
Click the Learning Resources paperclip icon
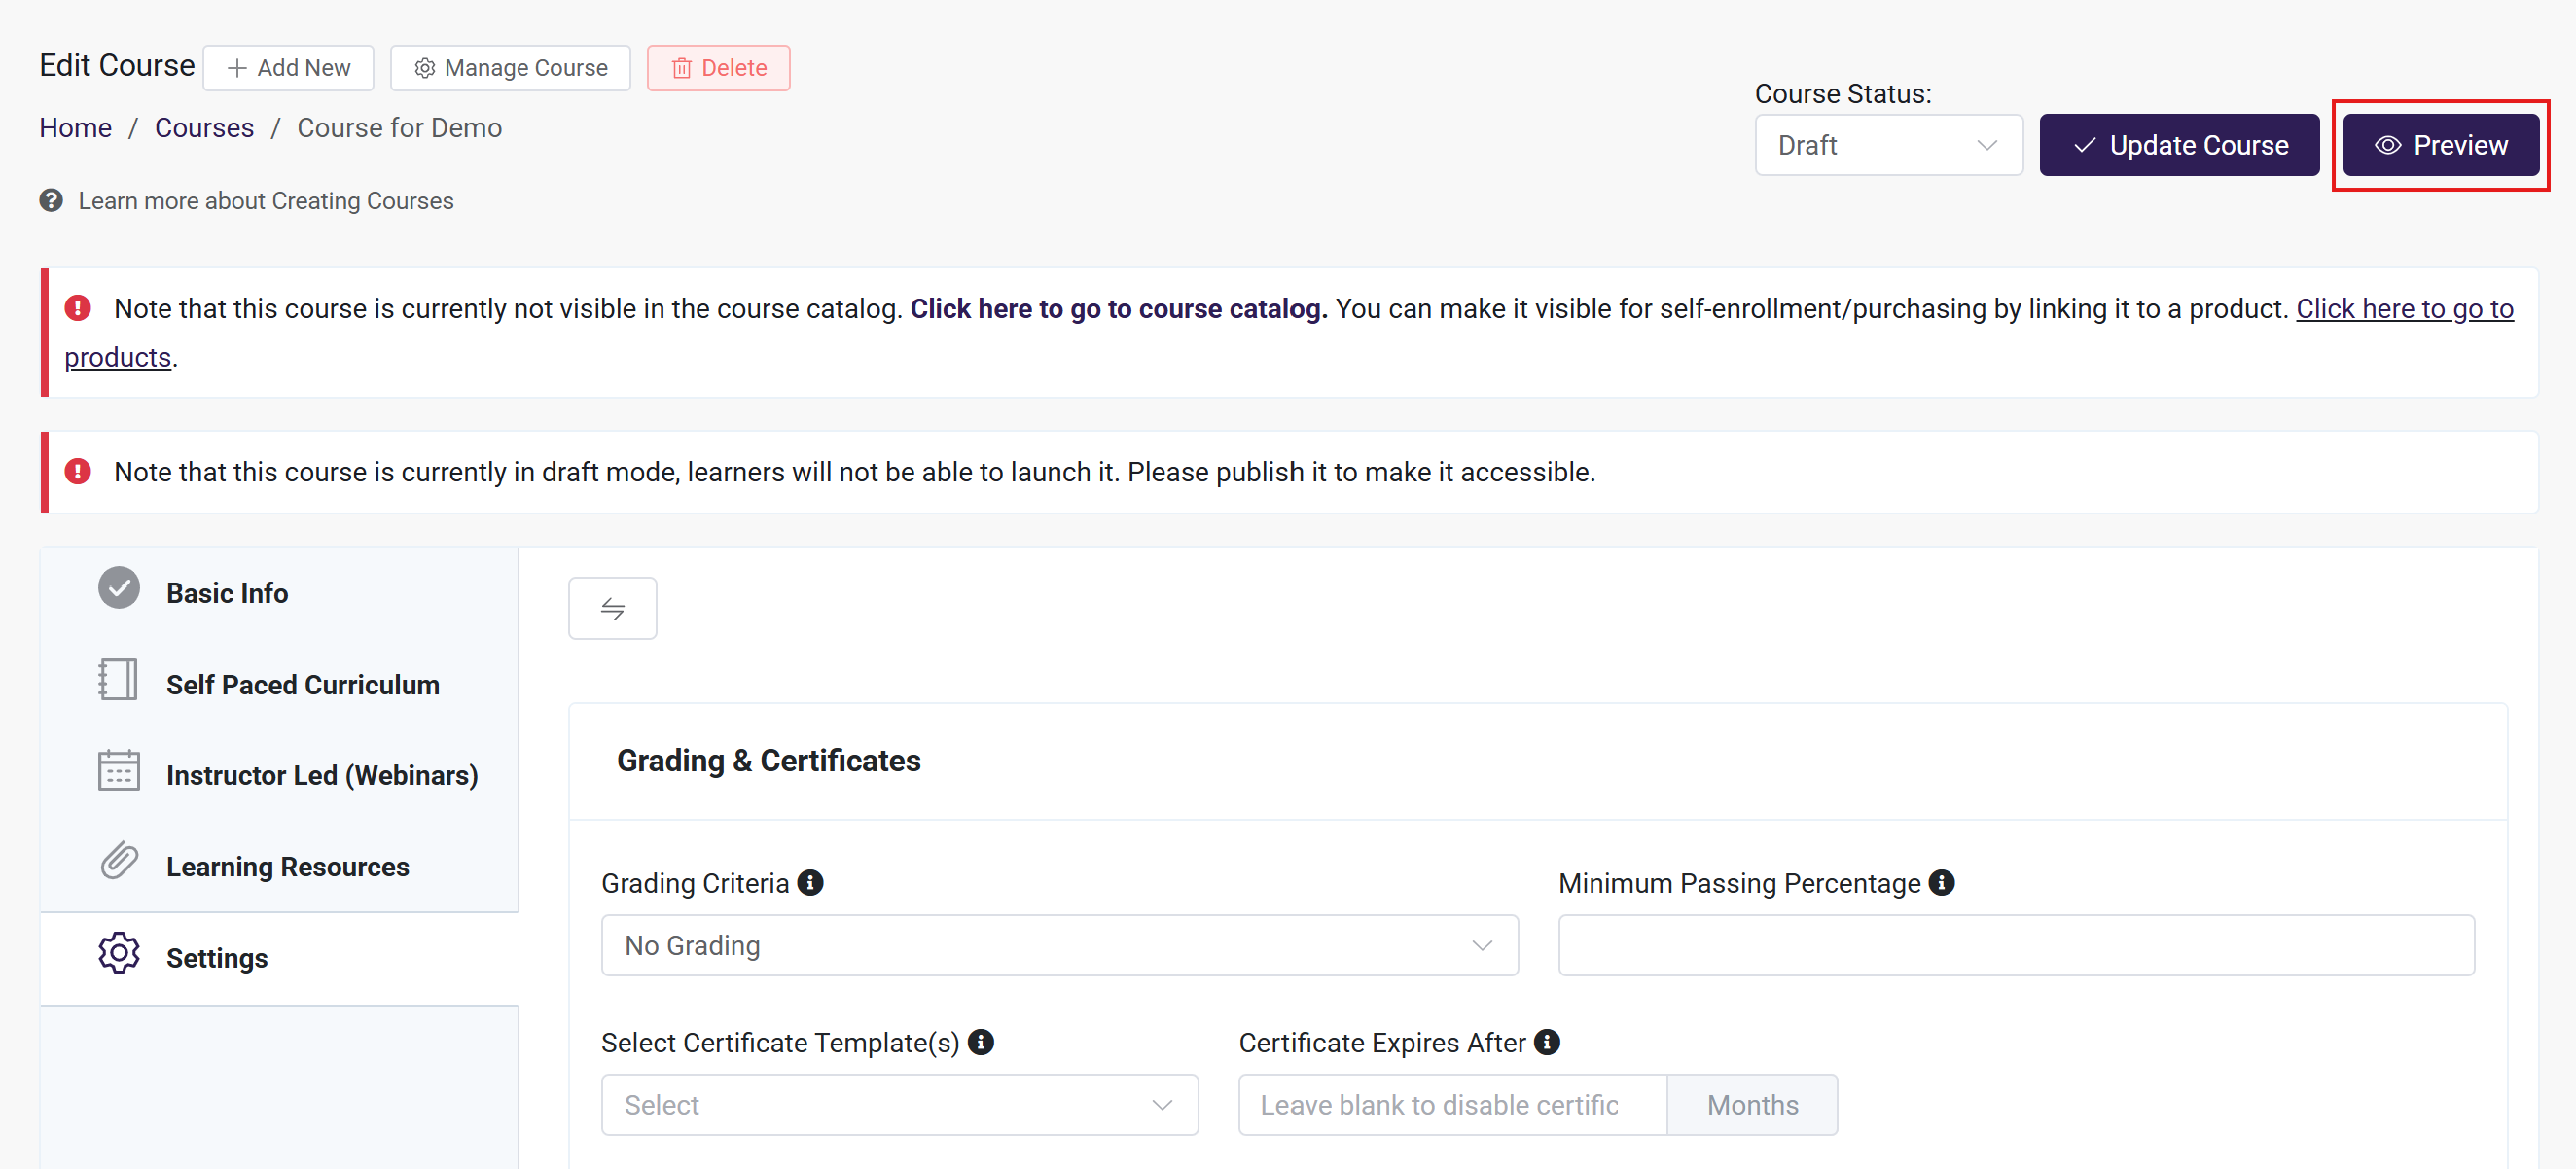click(x=119, y=861)
